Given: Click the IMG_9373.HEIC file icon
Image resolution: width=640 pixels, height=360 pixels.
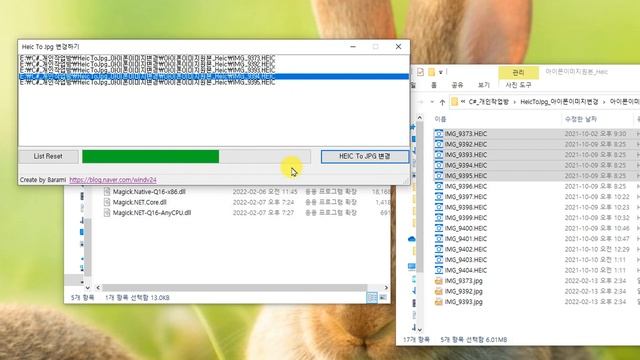Looking at the screenshot, I should (x=438, y=134).
